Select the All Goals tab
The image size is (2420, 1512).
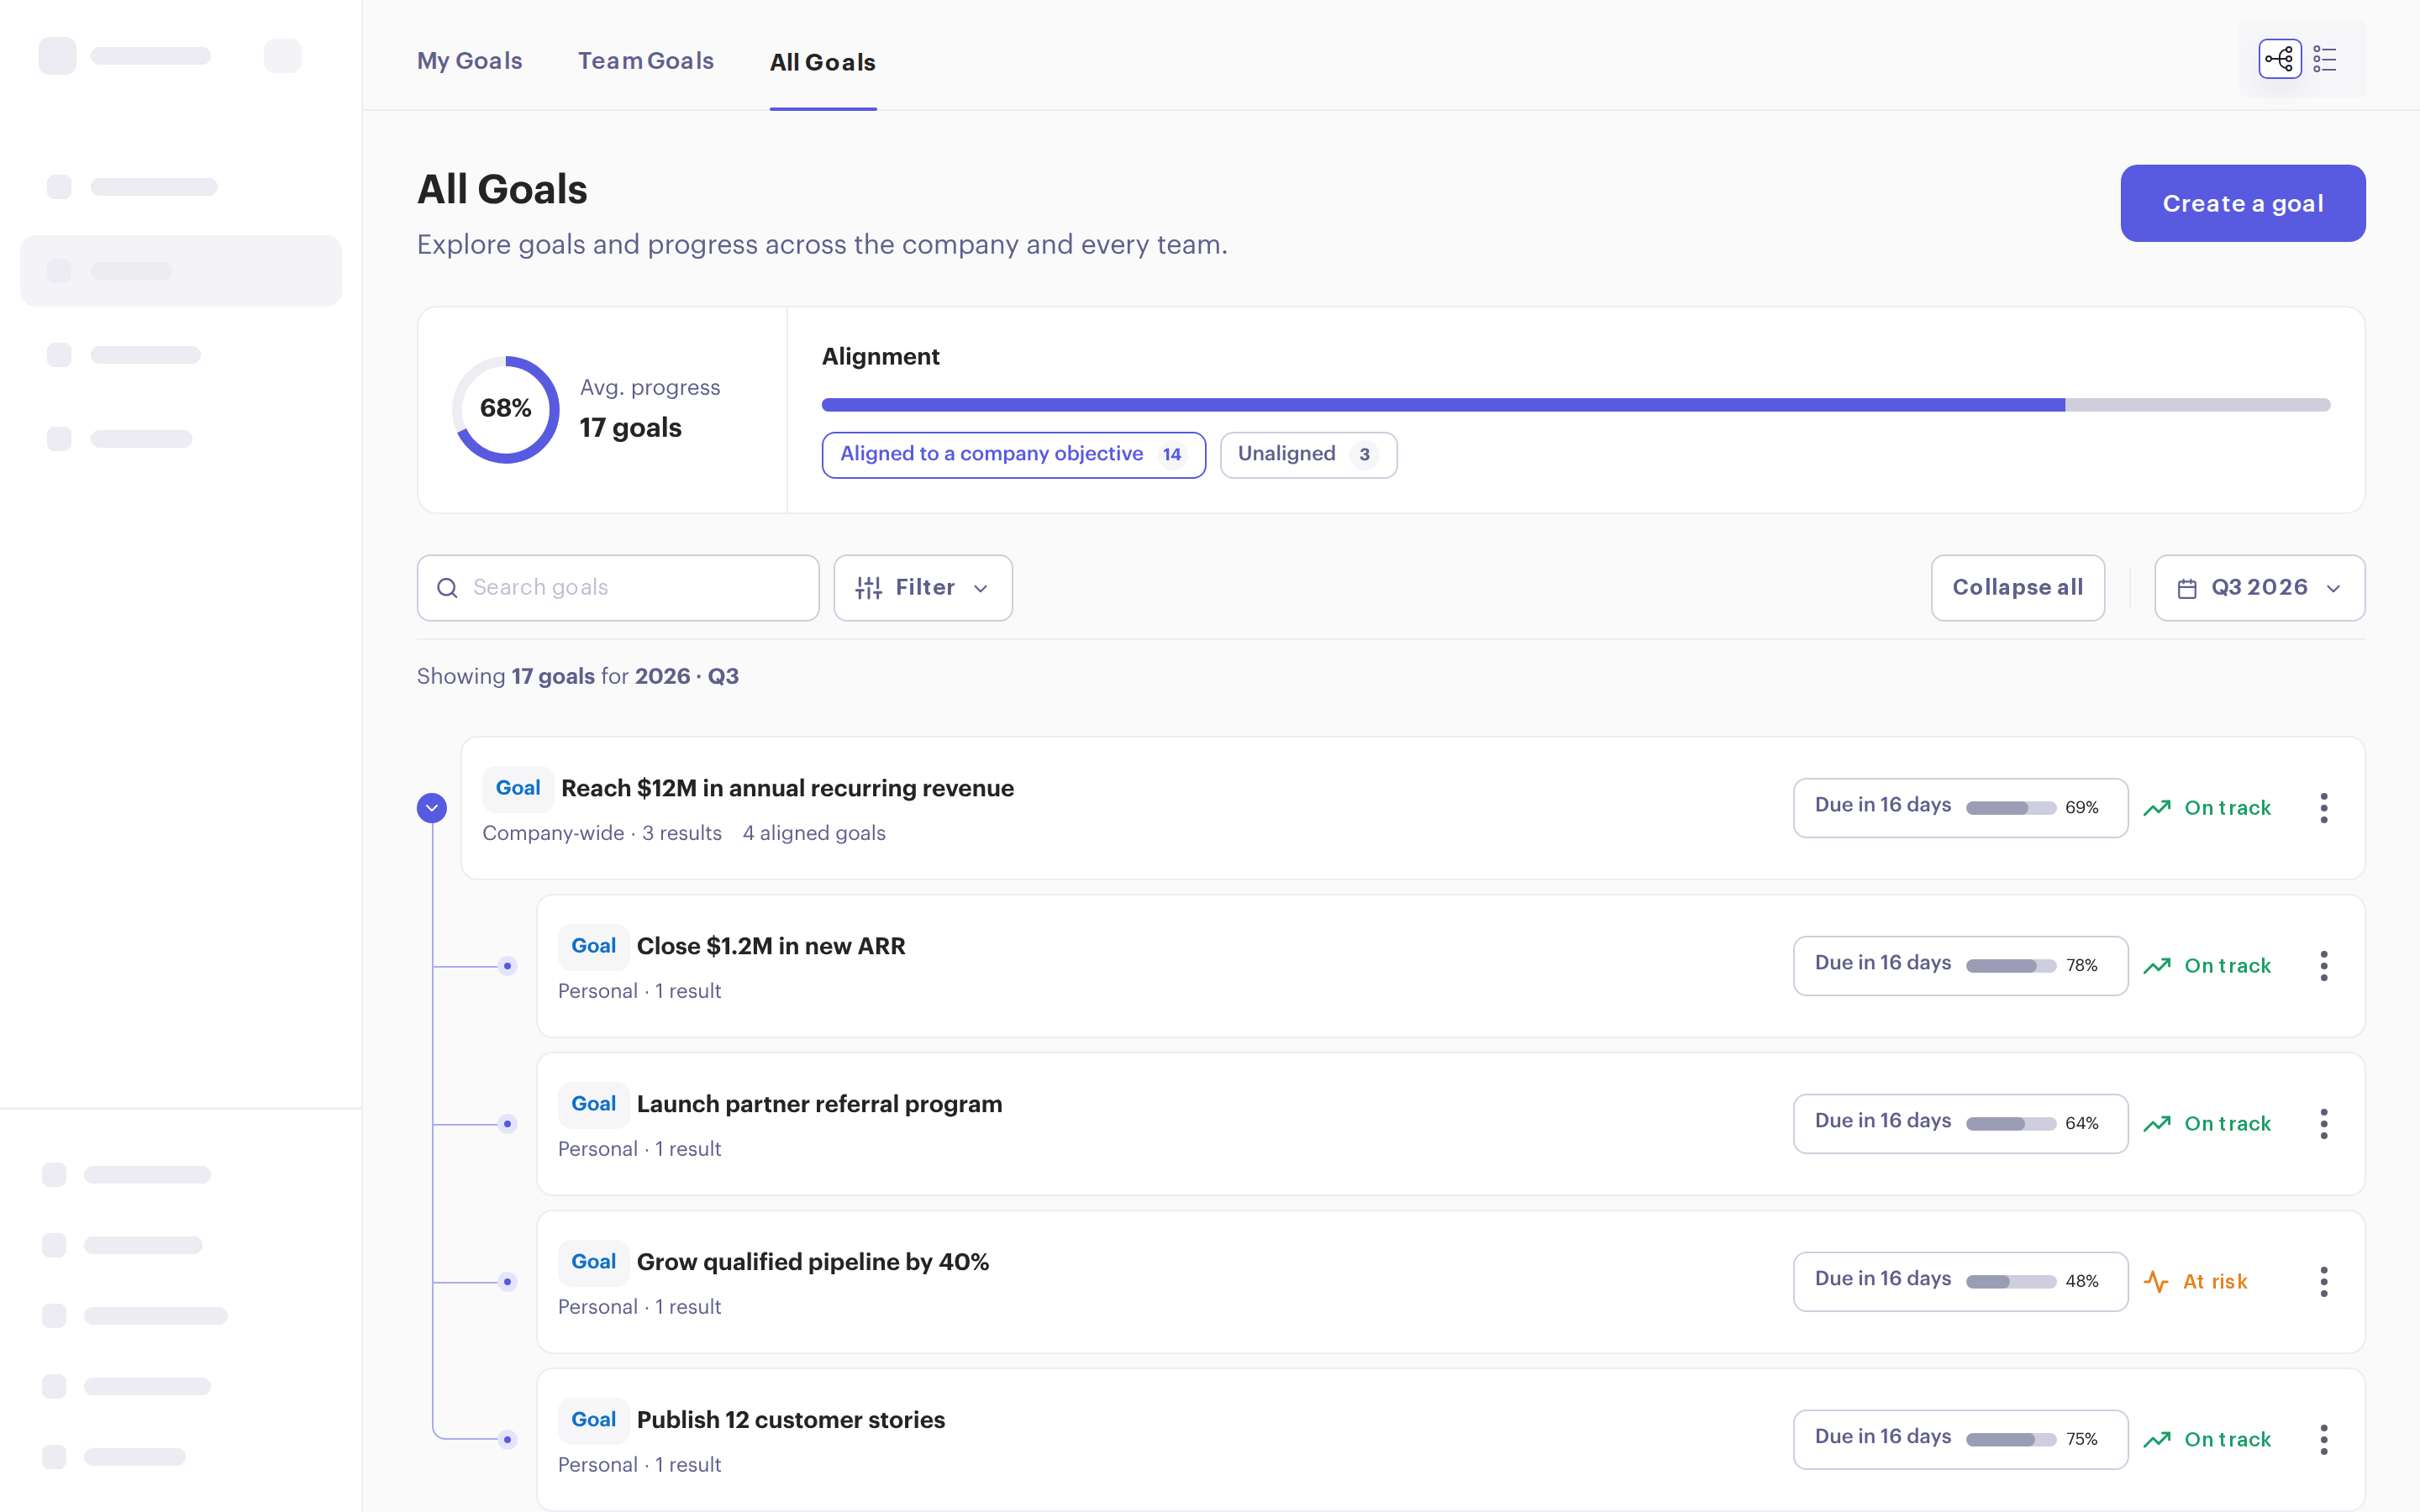click(x=823, y=62)
